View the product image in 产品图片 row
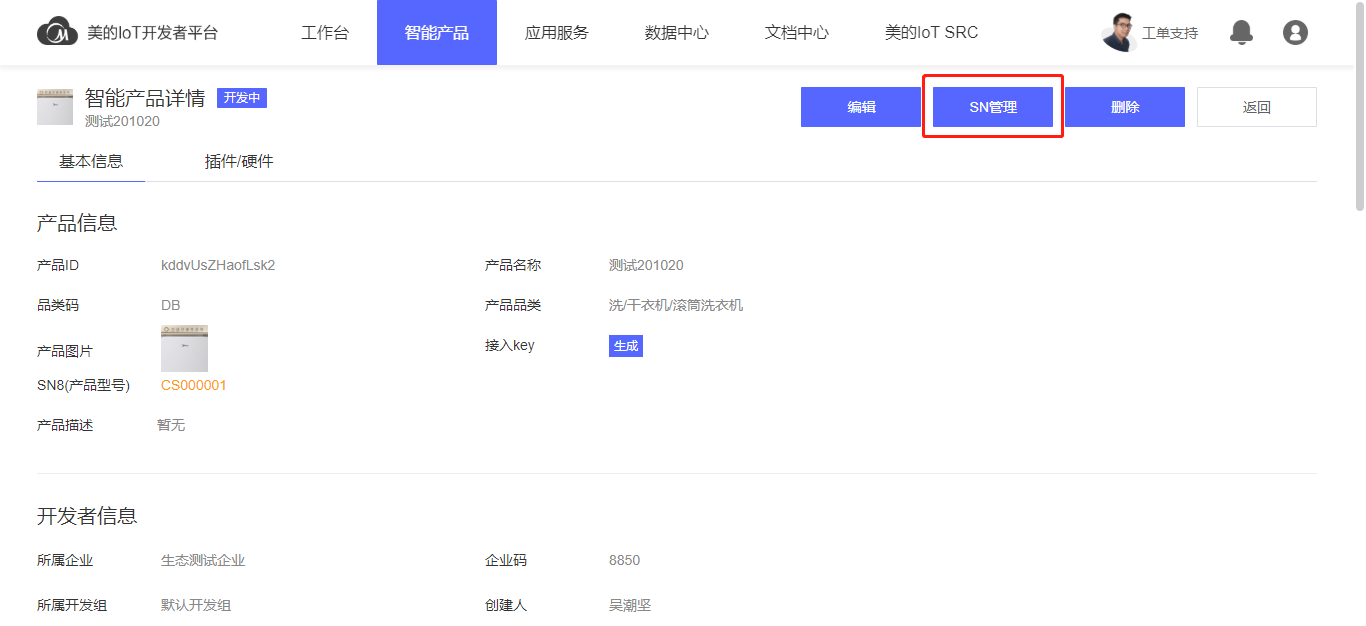 click(184, 348)
